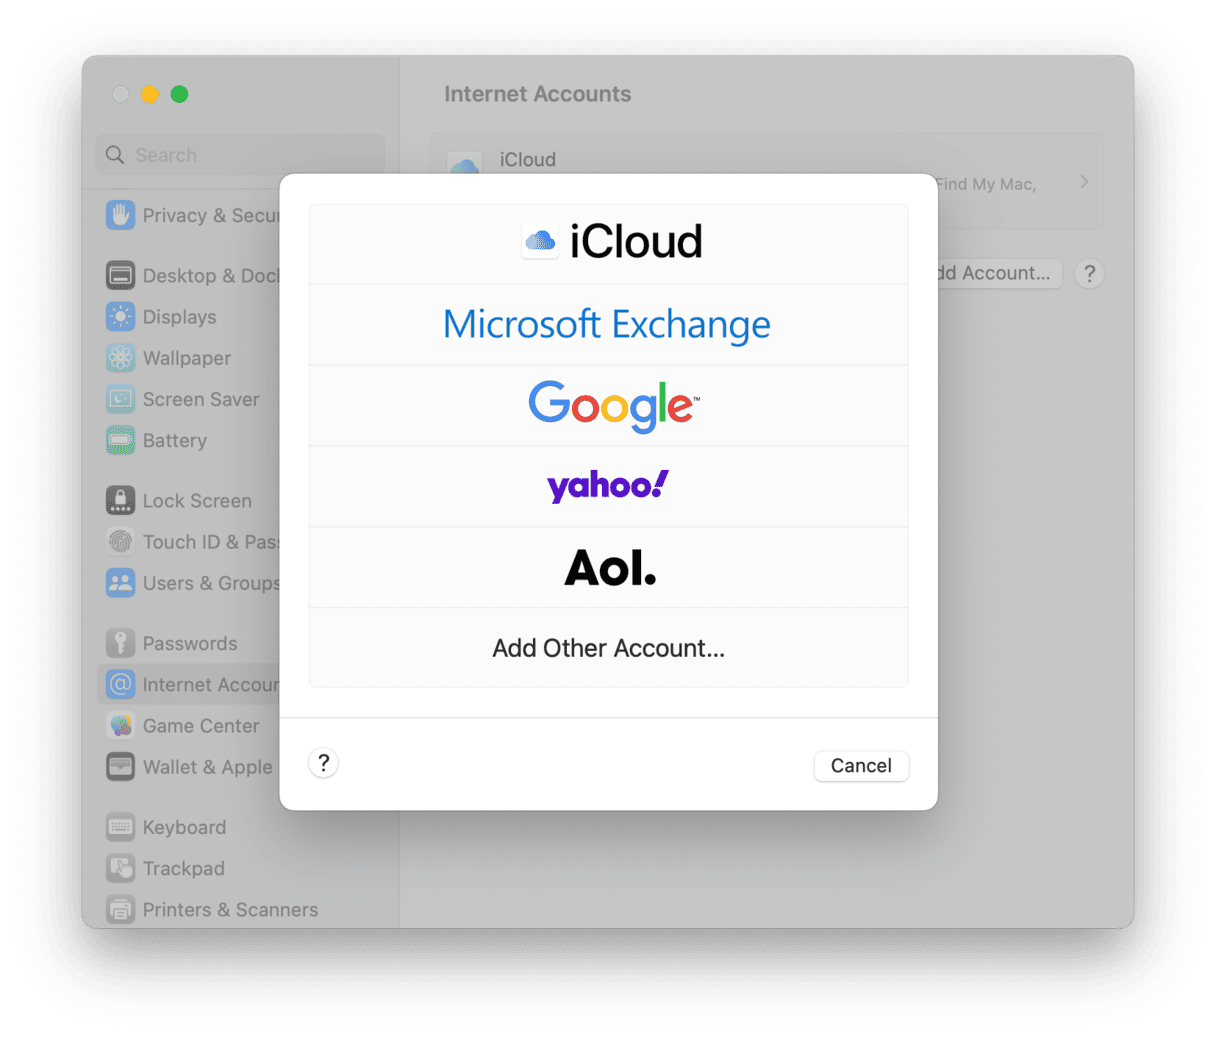Select Internet Accounts @ icon
Image resolution: width=1216 pixels, height=1037 pixels.
tap(121, 685)
